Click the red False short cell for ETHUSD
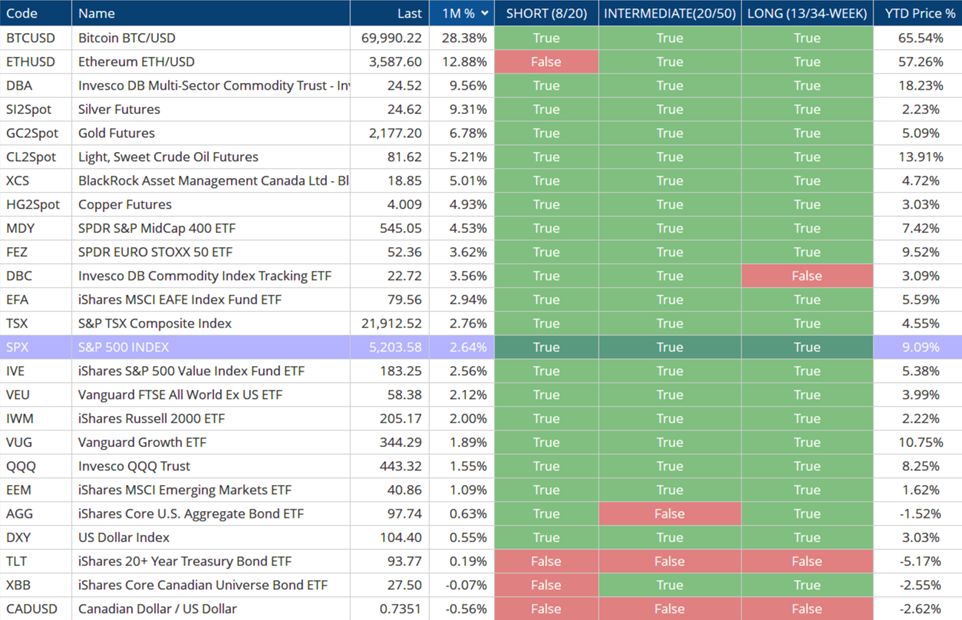The width and height of the screenshot is (962, 620). coord(546,62)
